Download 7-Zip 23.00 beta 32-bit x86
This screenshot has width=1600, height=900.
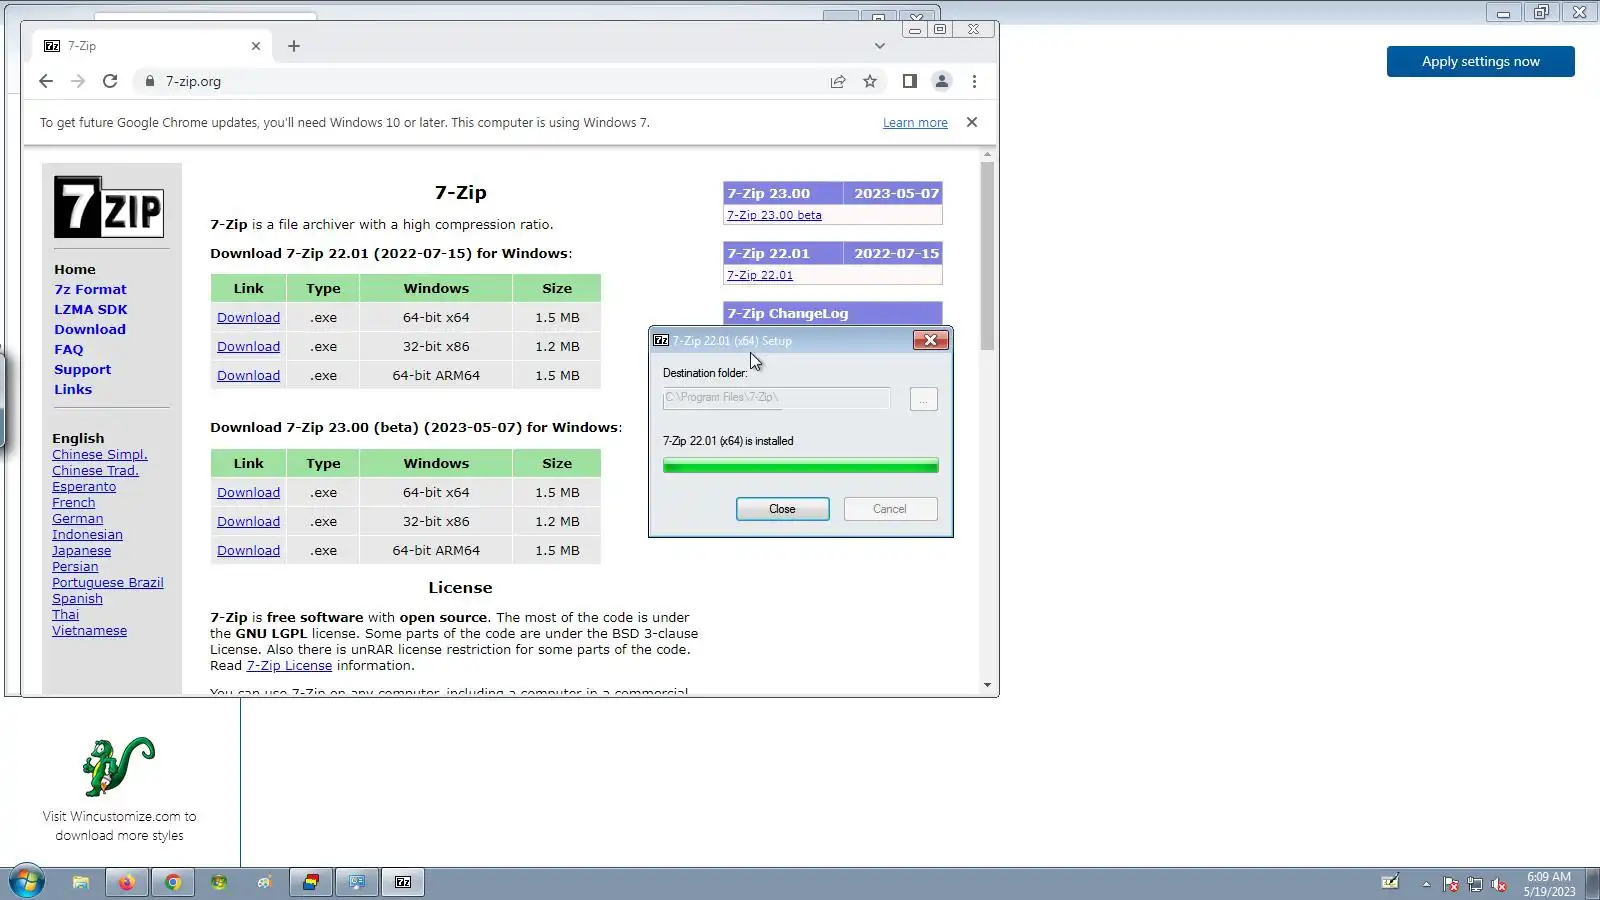pyautogui.click(x=248, y=521)
